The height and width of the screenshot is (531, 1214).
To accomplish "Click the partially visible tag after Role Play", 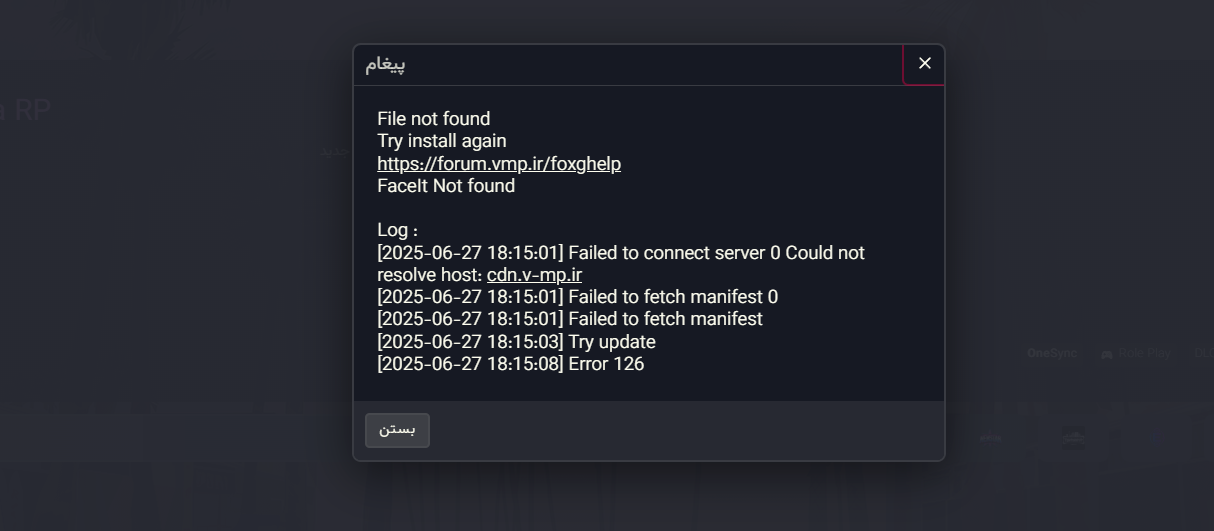I will pos(1203,353).
